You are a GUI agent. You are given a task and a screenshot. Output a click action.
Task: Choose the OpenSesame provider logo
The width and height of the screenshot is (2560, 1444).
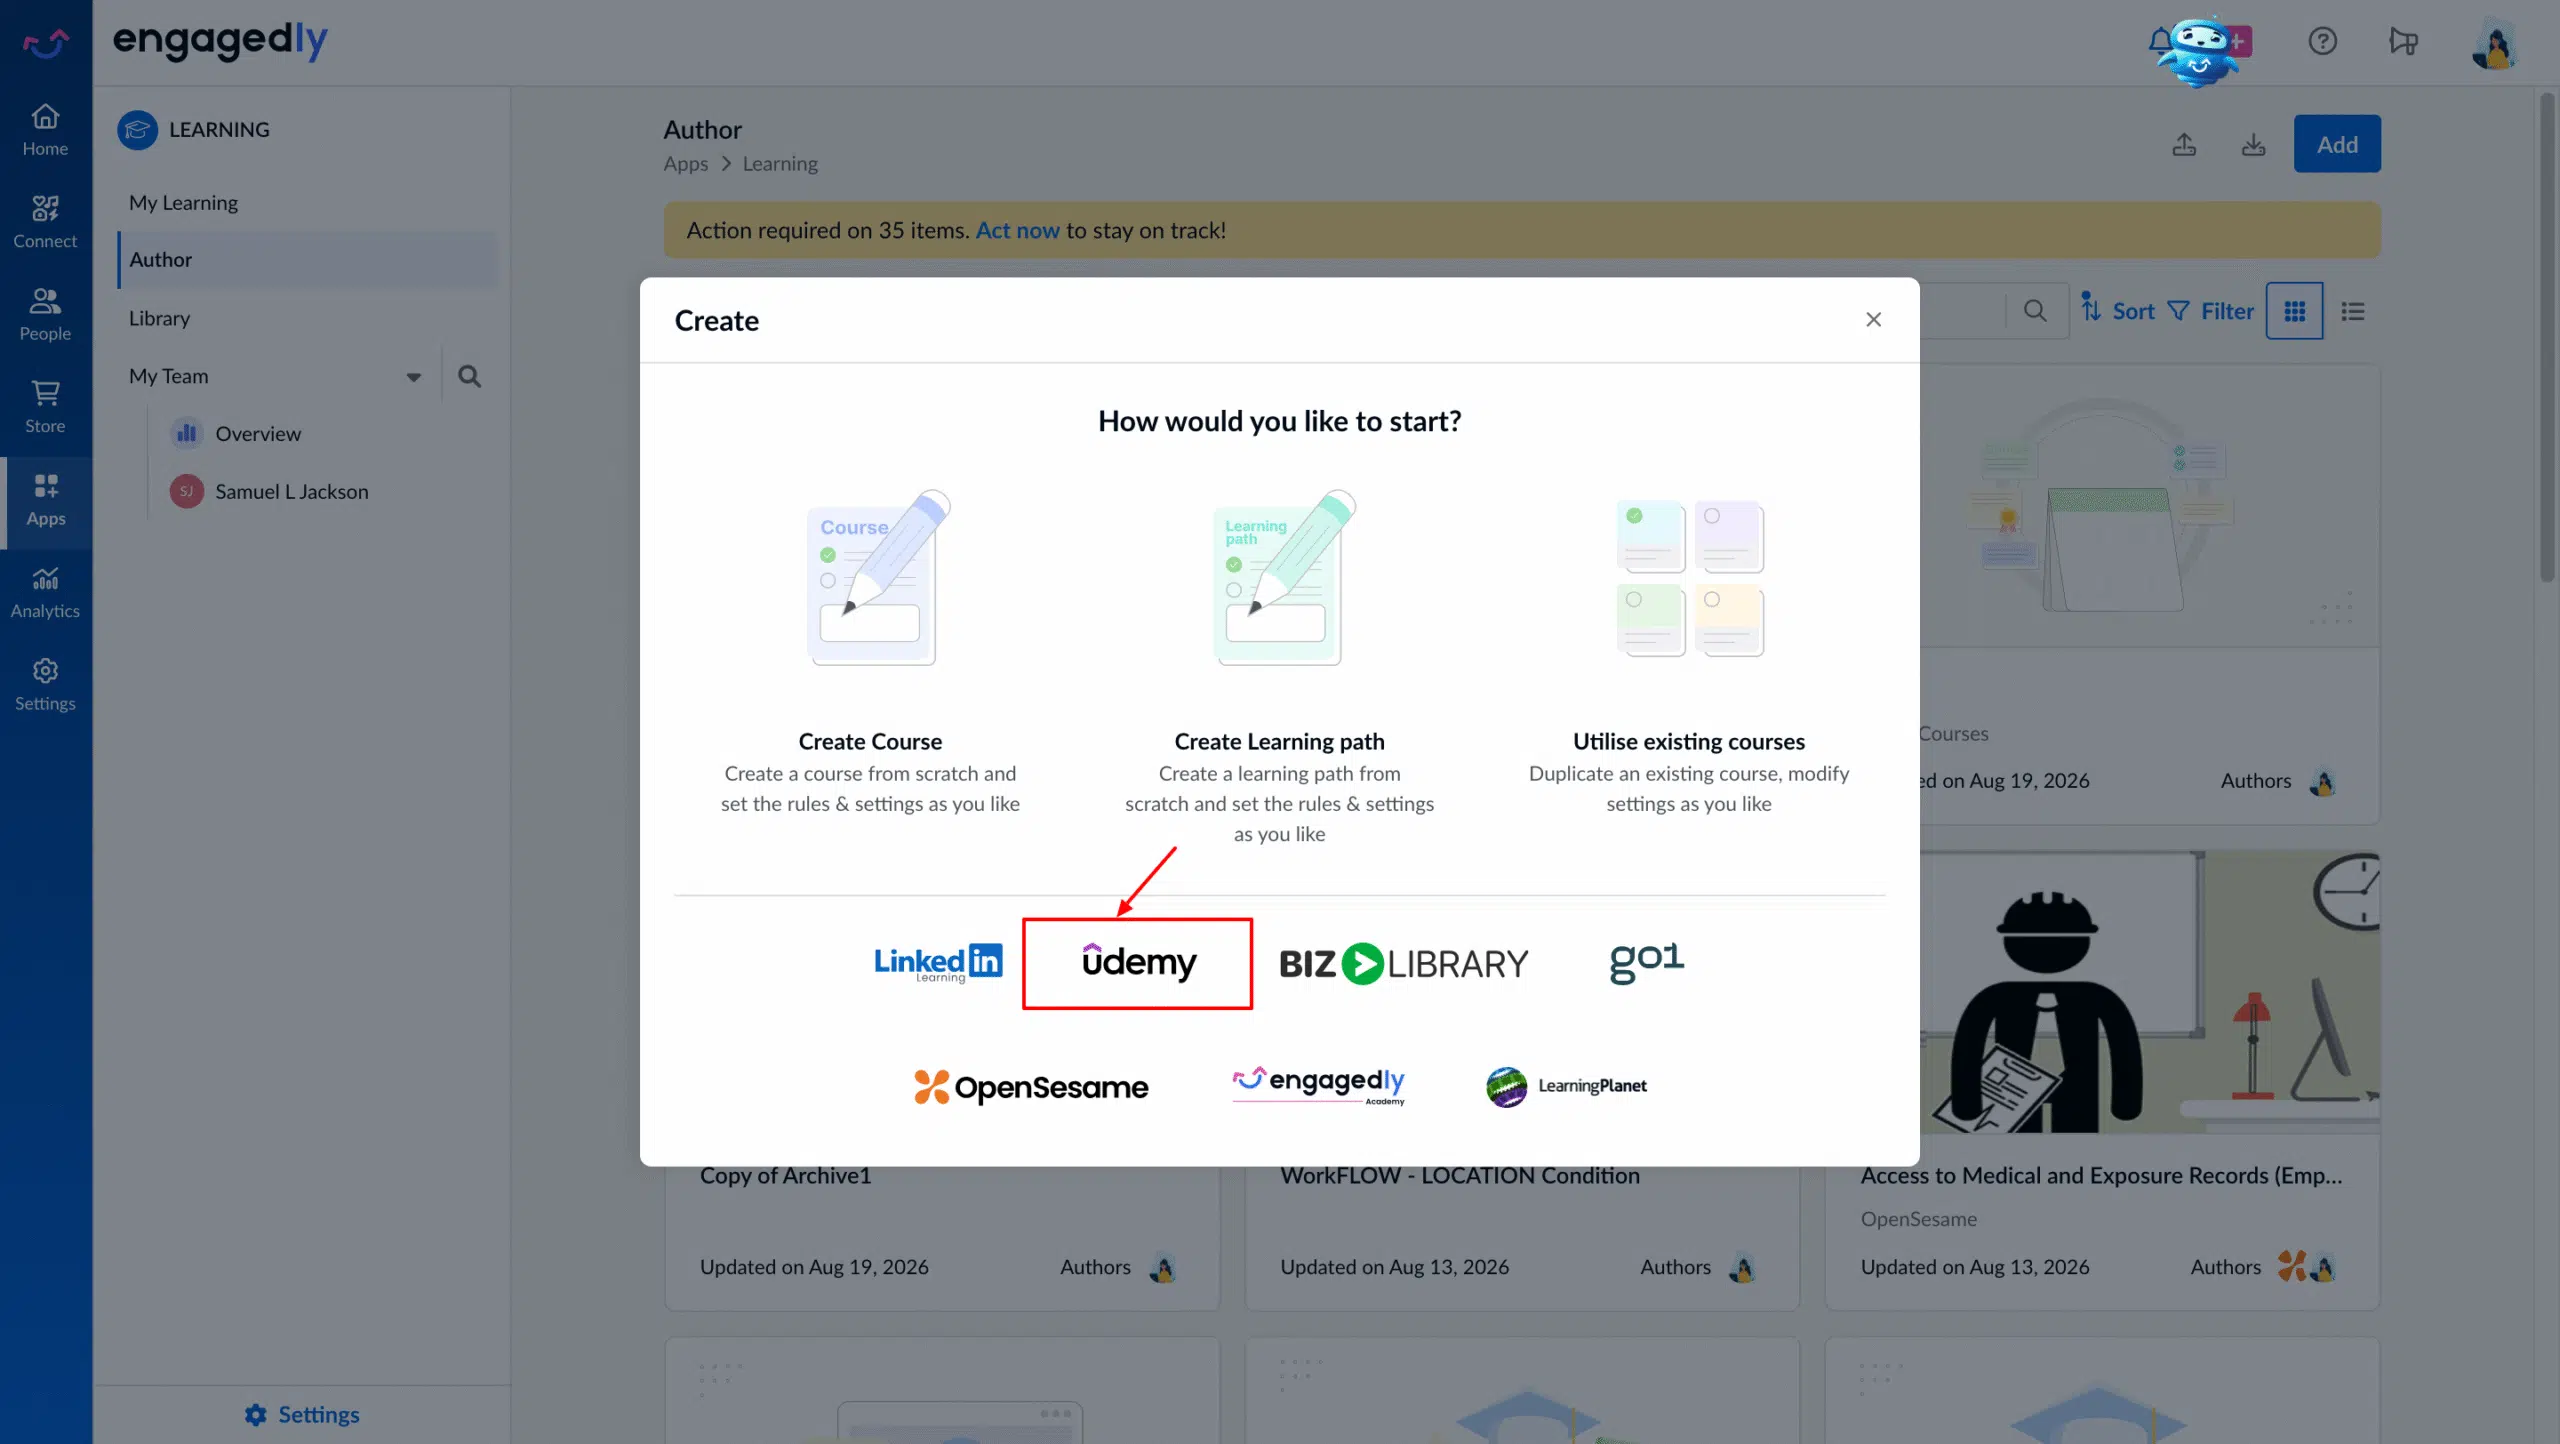[1031, 1087]
